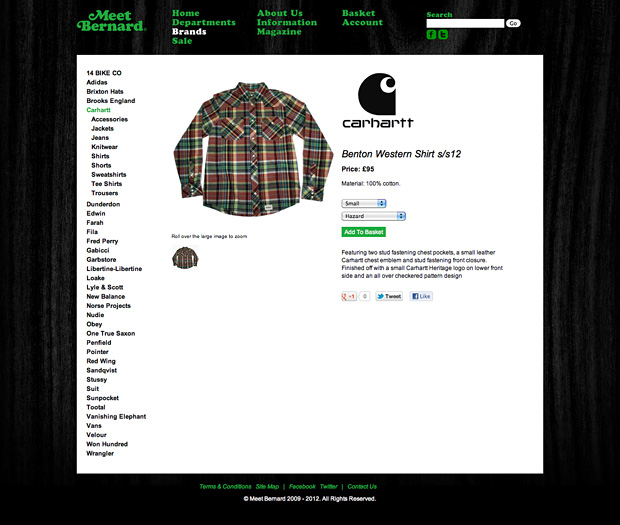Open the Terms & Conditions footer link

(x=225, y=487)
